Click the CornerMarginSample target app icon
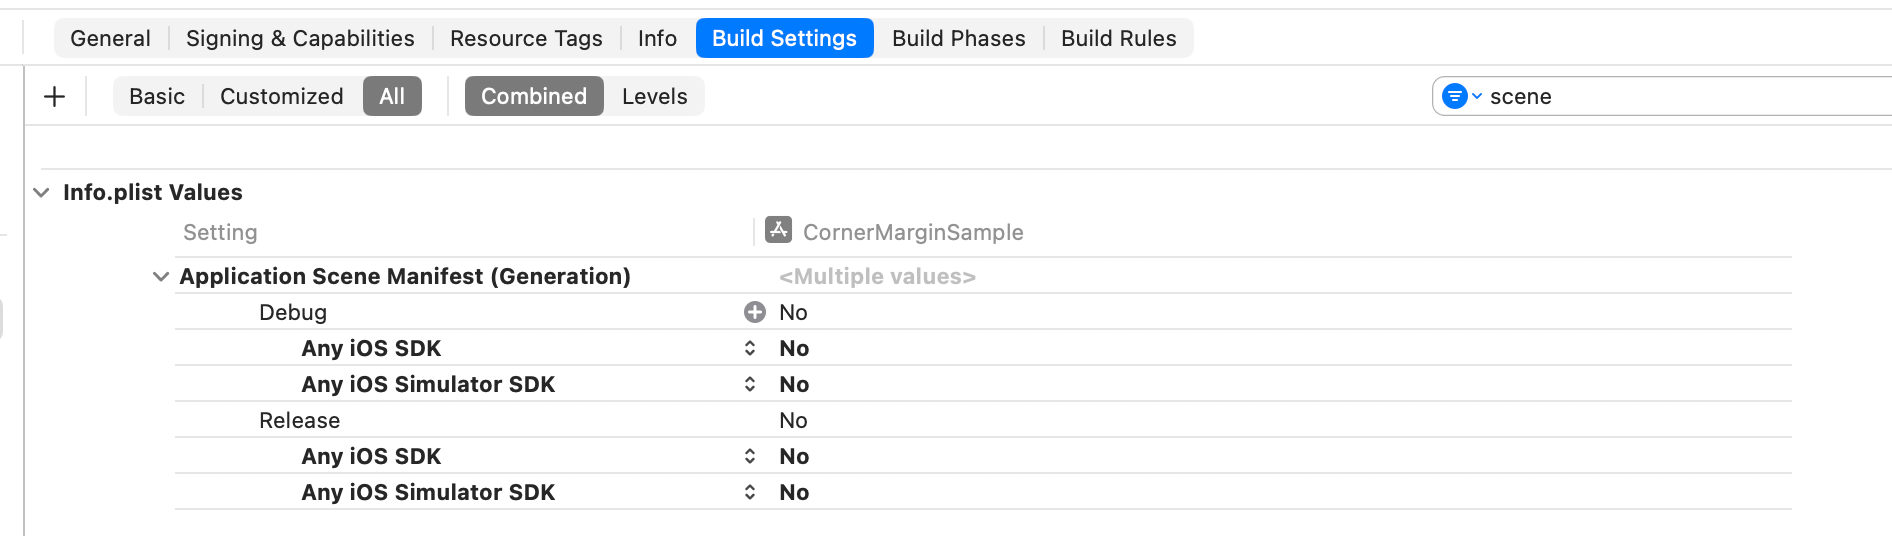Screen dimensions: 1892x536 [x=778, y=230]
